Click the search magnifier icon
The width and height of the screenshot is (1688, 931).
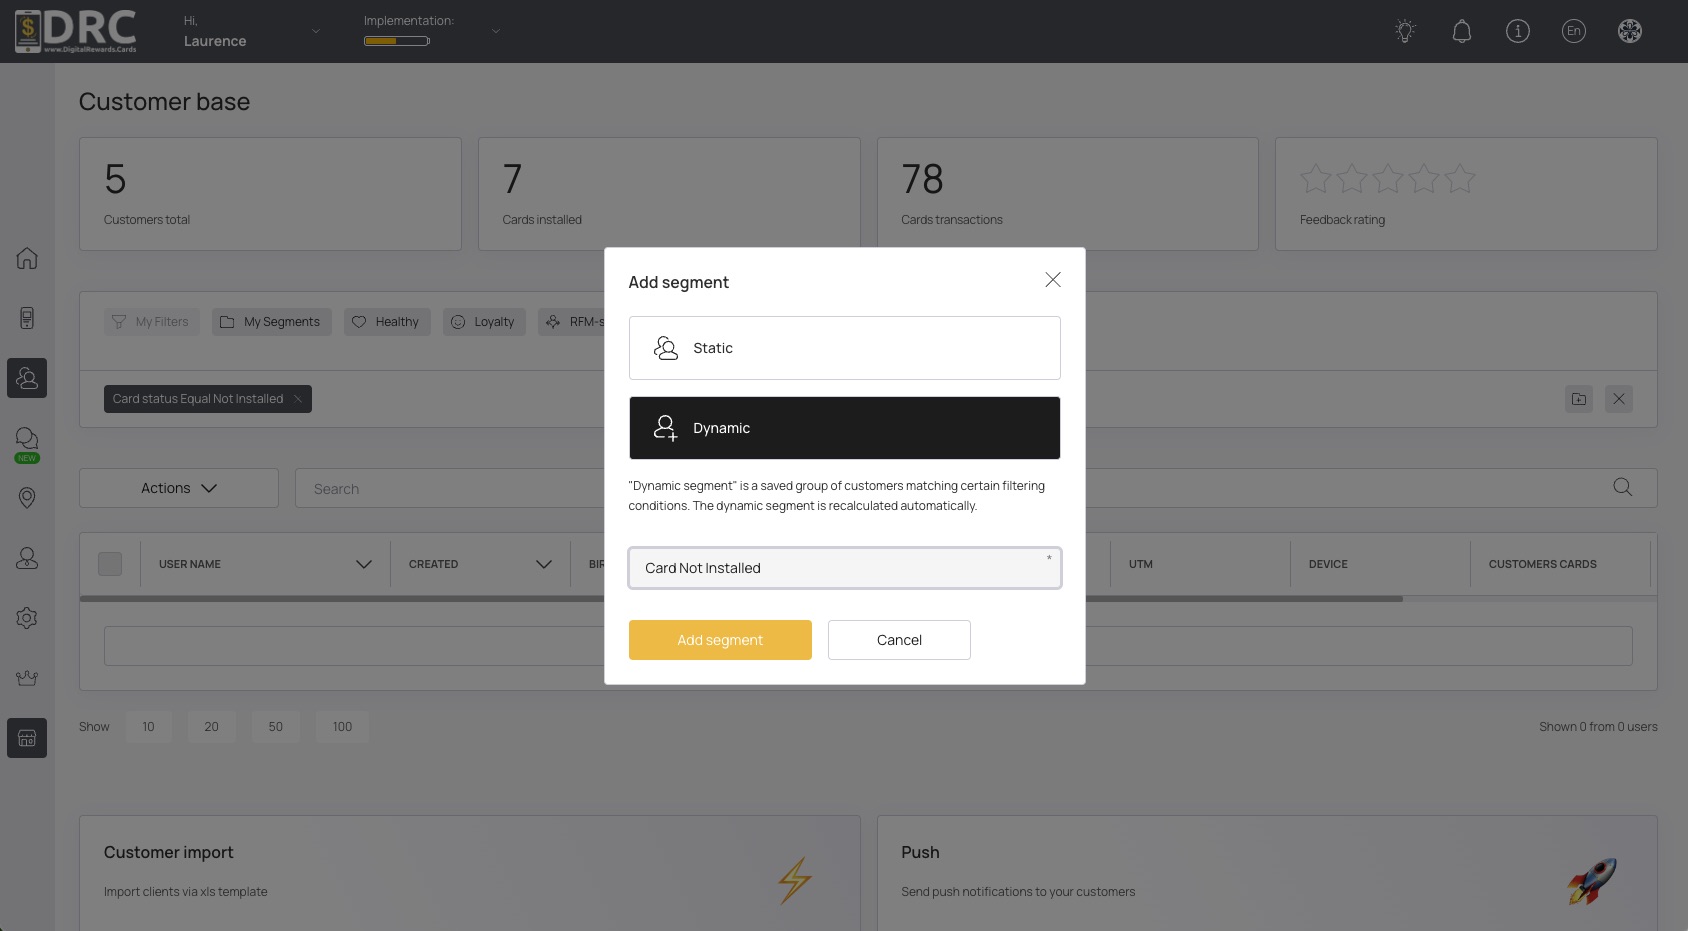click(x=1622, y=487)
